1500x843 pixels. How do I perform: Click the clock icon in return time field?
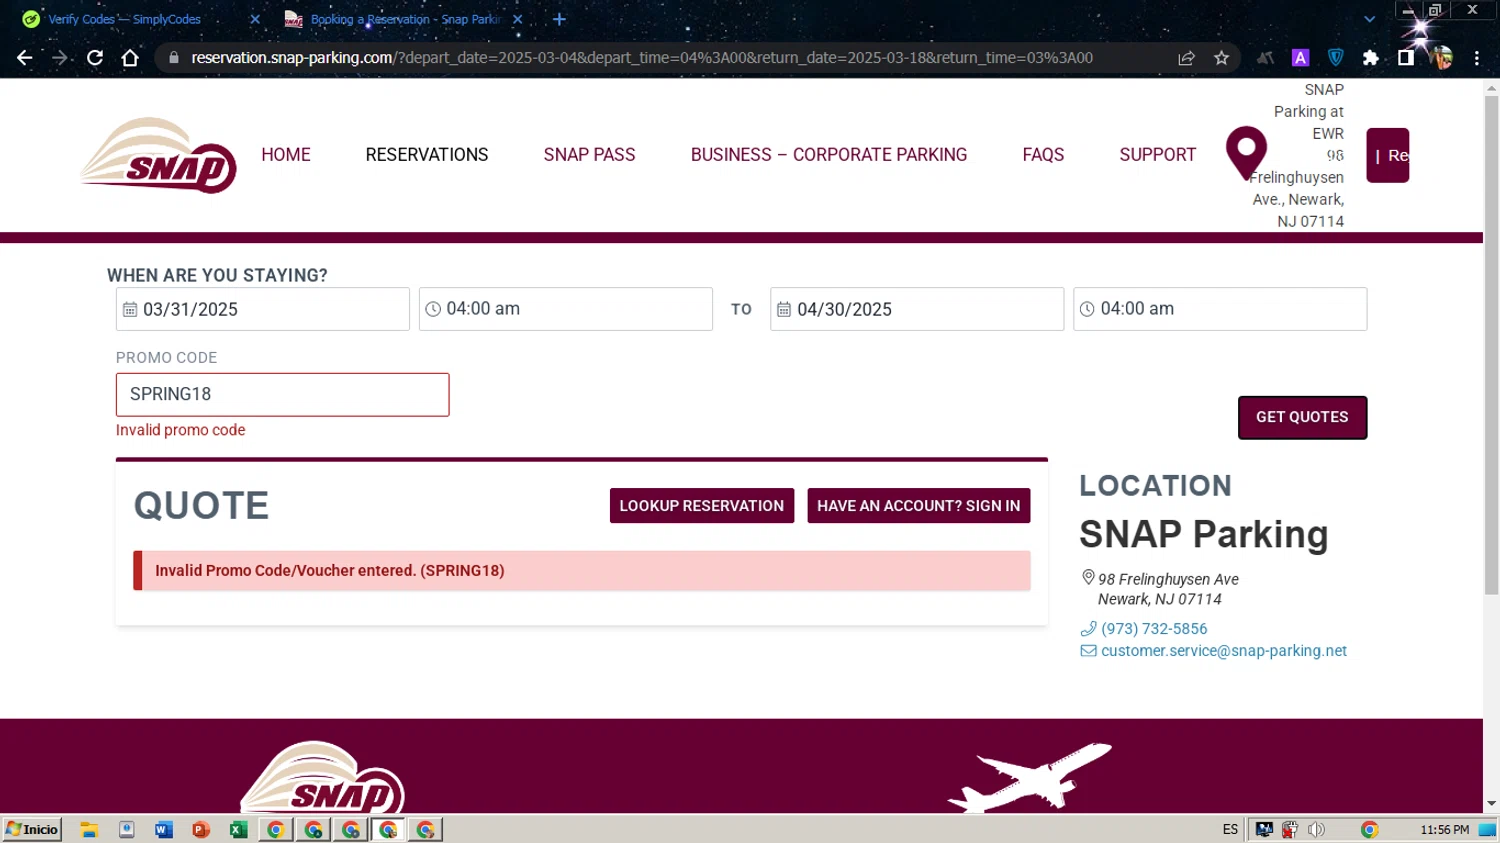1087,310
